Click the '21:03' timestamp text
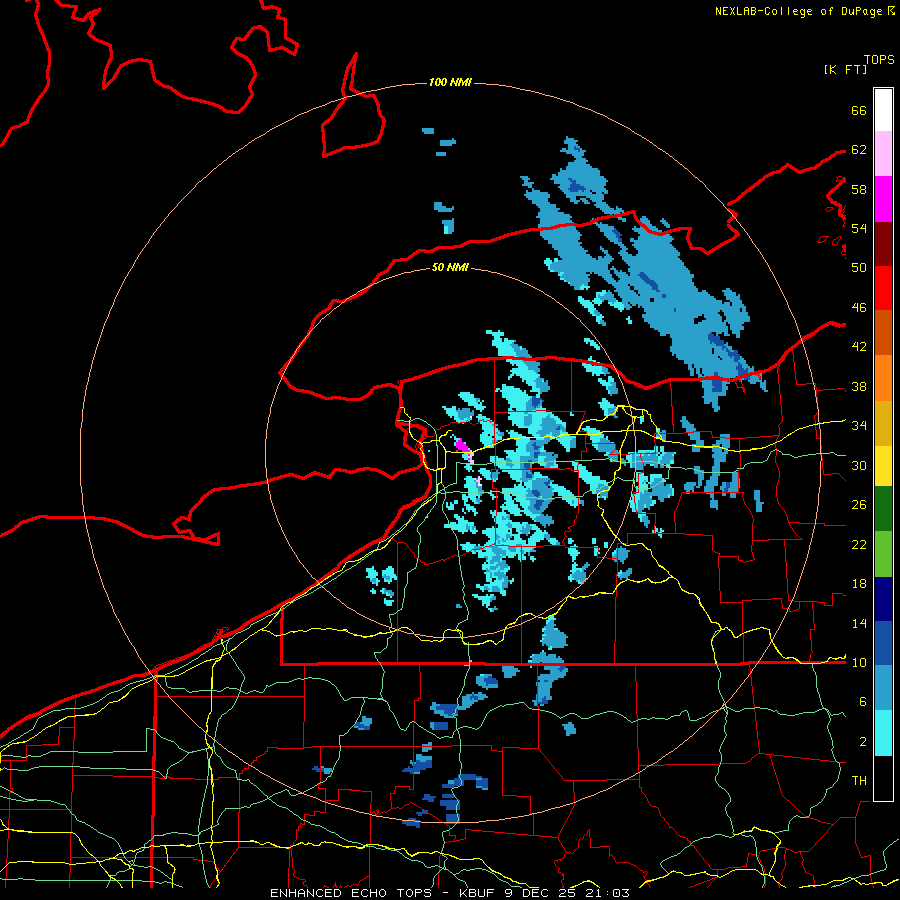This screenshot has height=900, width=900. 608,893
